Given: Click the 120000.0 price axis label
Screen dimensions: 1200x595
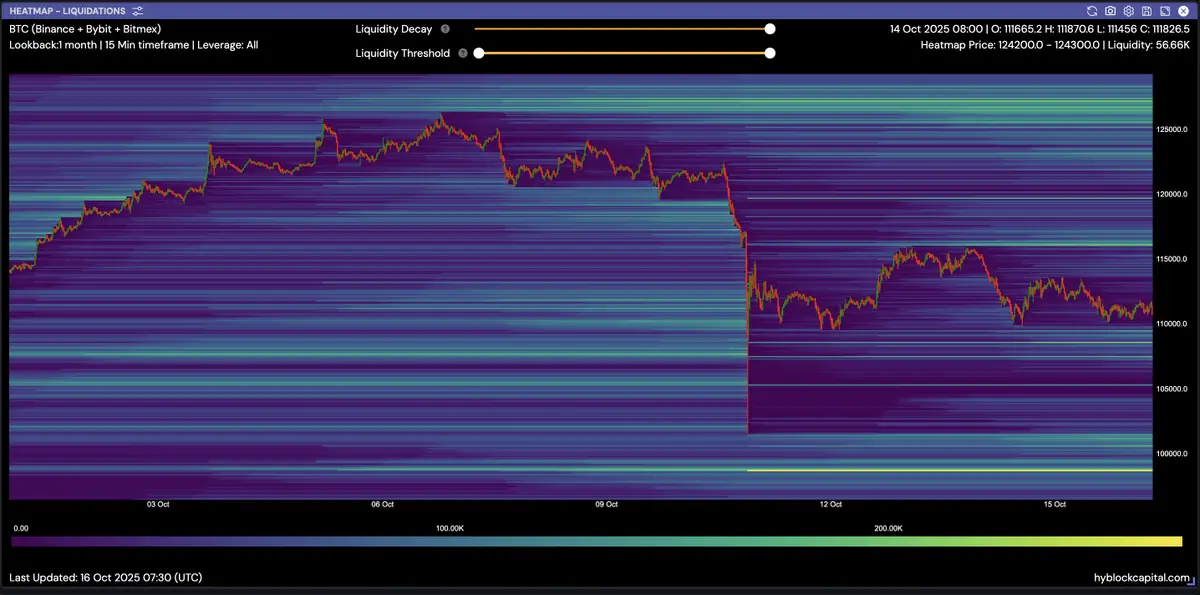Looking at the screenshot, I should coord(1173,194).
